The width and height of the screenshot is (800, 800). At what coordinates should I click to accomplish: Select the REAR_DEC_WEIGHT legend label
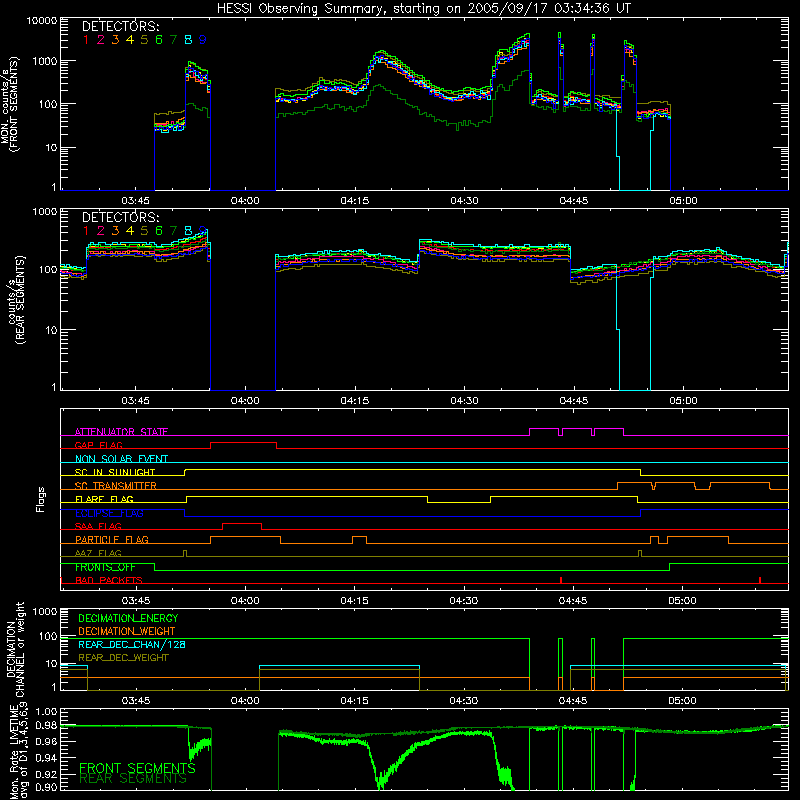(123, 658)
